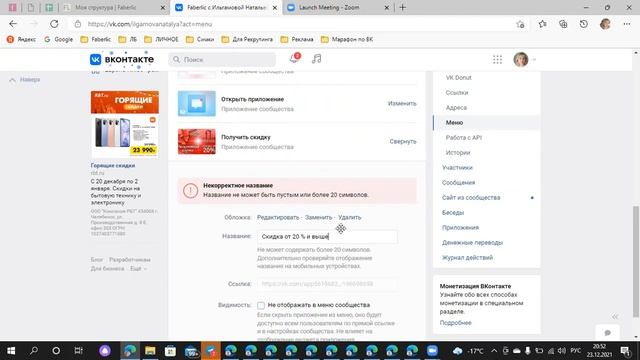Open Windows Start menu
The height and width of the screenshot is (360, 640).
coord(11,351)
